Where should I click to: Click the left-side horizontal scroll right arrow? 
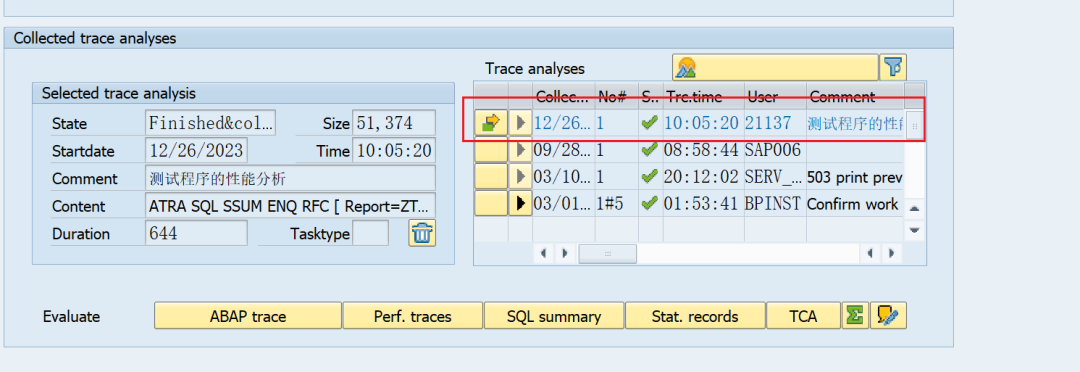tap(564, 253)
